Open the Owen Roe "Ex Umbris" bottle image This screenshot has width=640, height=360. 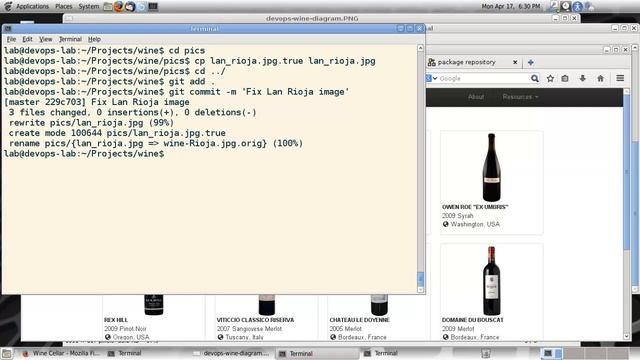491,167
